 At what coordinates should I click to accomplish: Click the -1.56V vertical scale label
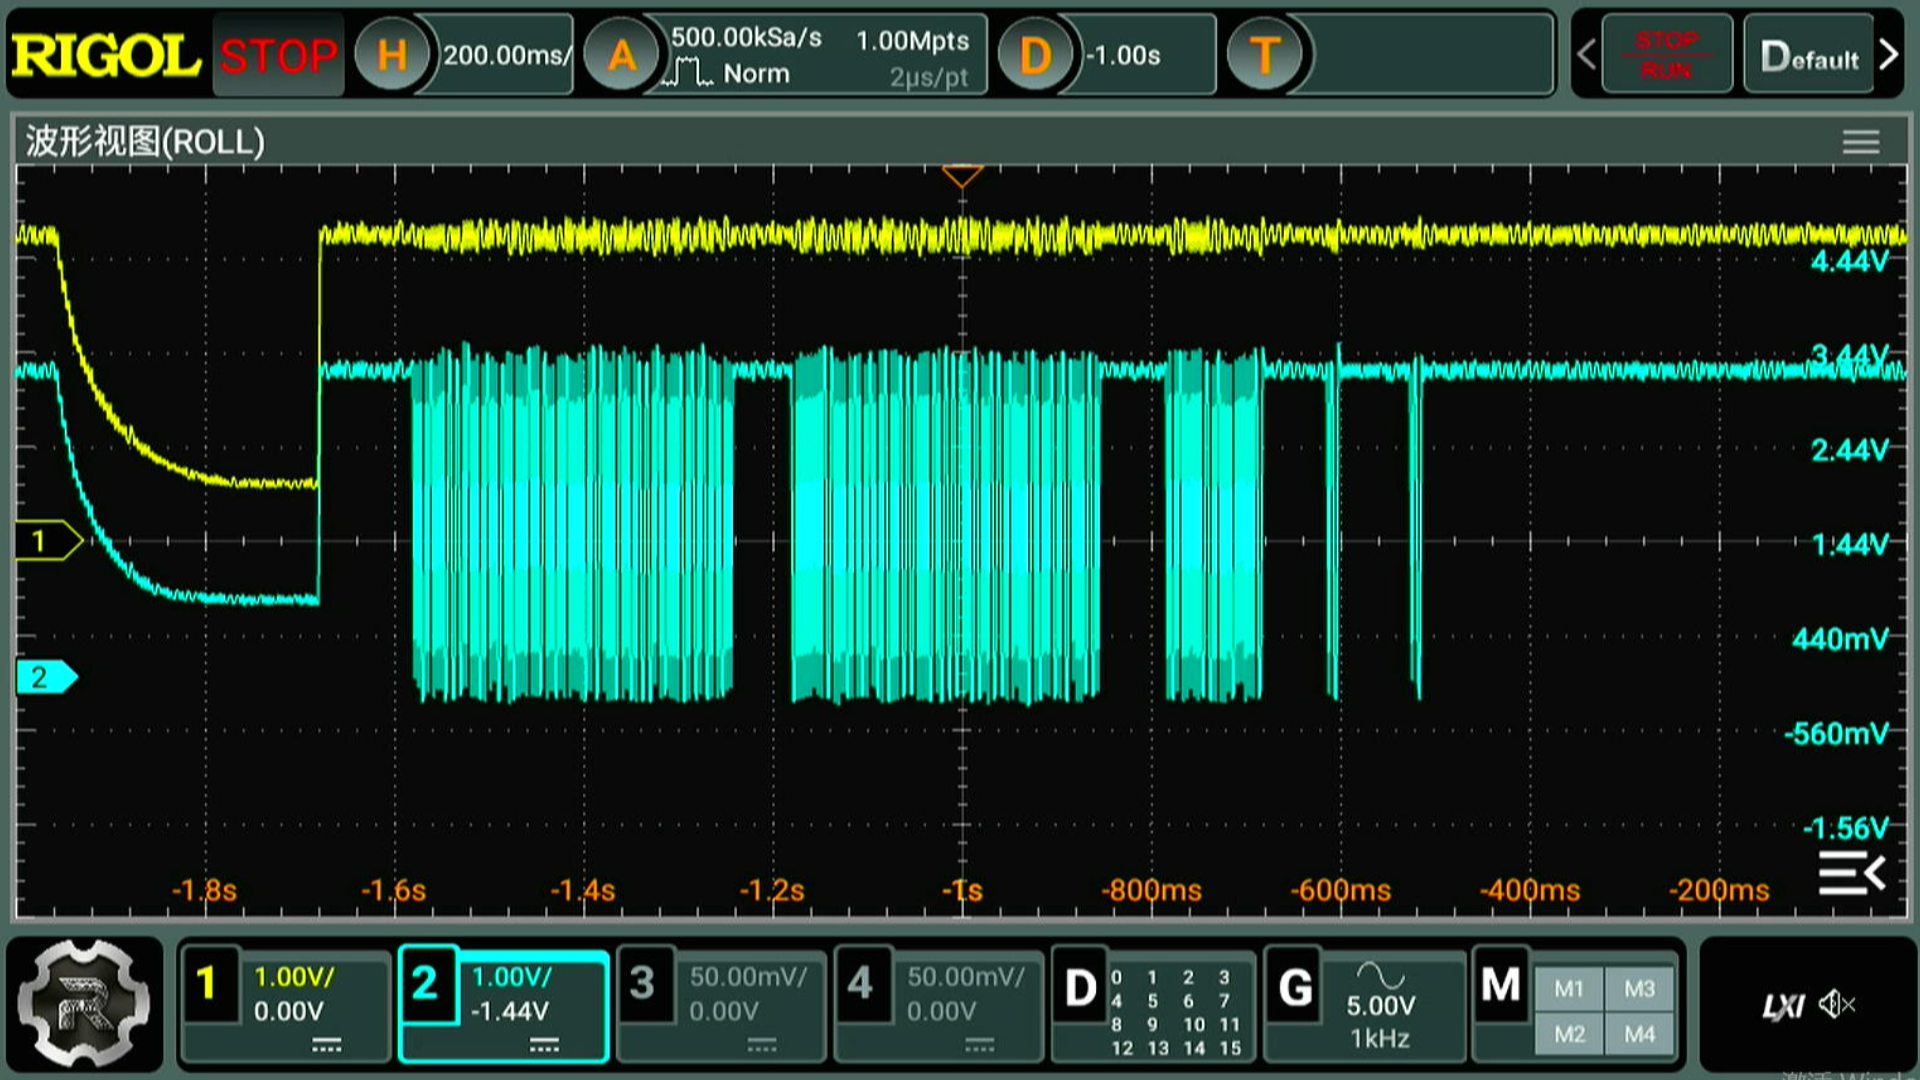1846,828
